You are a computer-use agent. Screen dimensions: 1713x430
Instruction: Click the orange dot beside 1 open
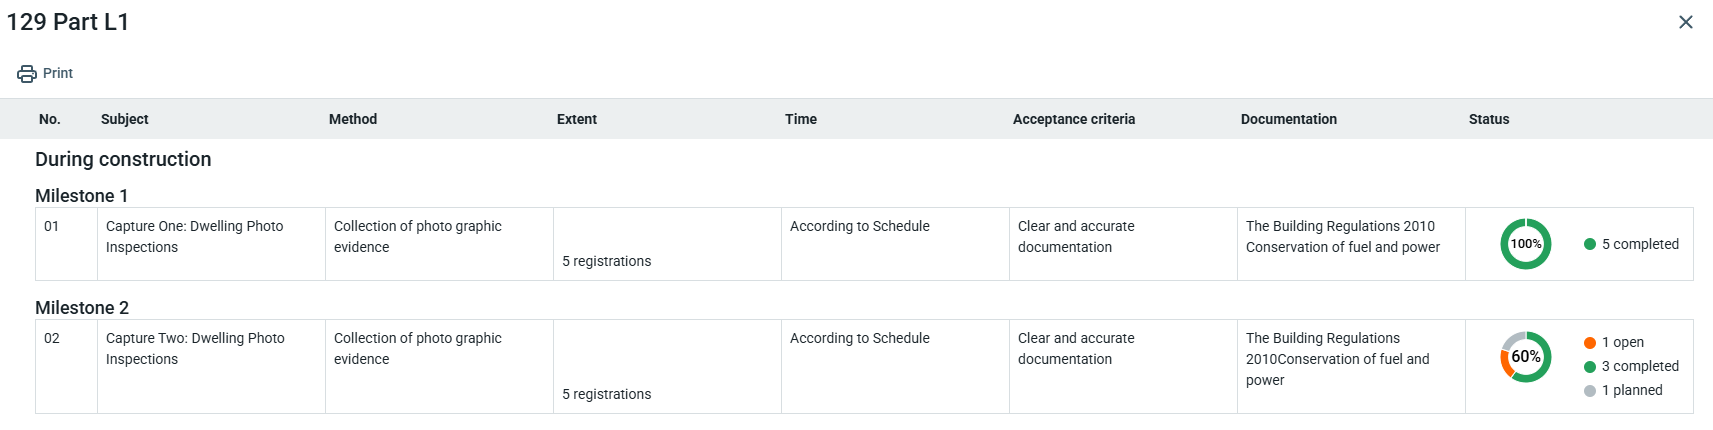coord(1589,343)
